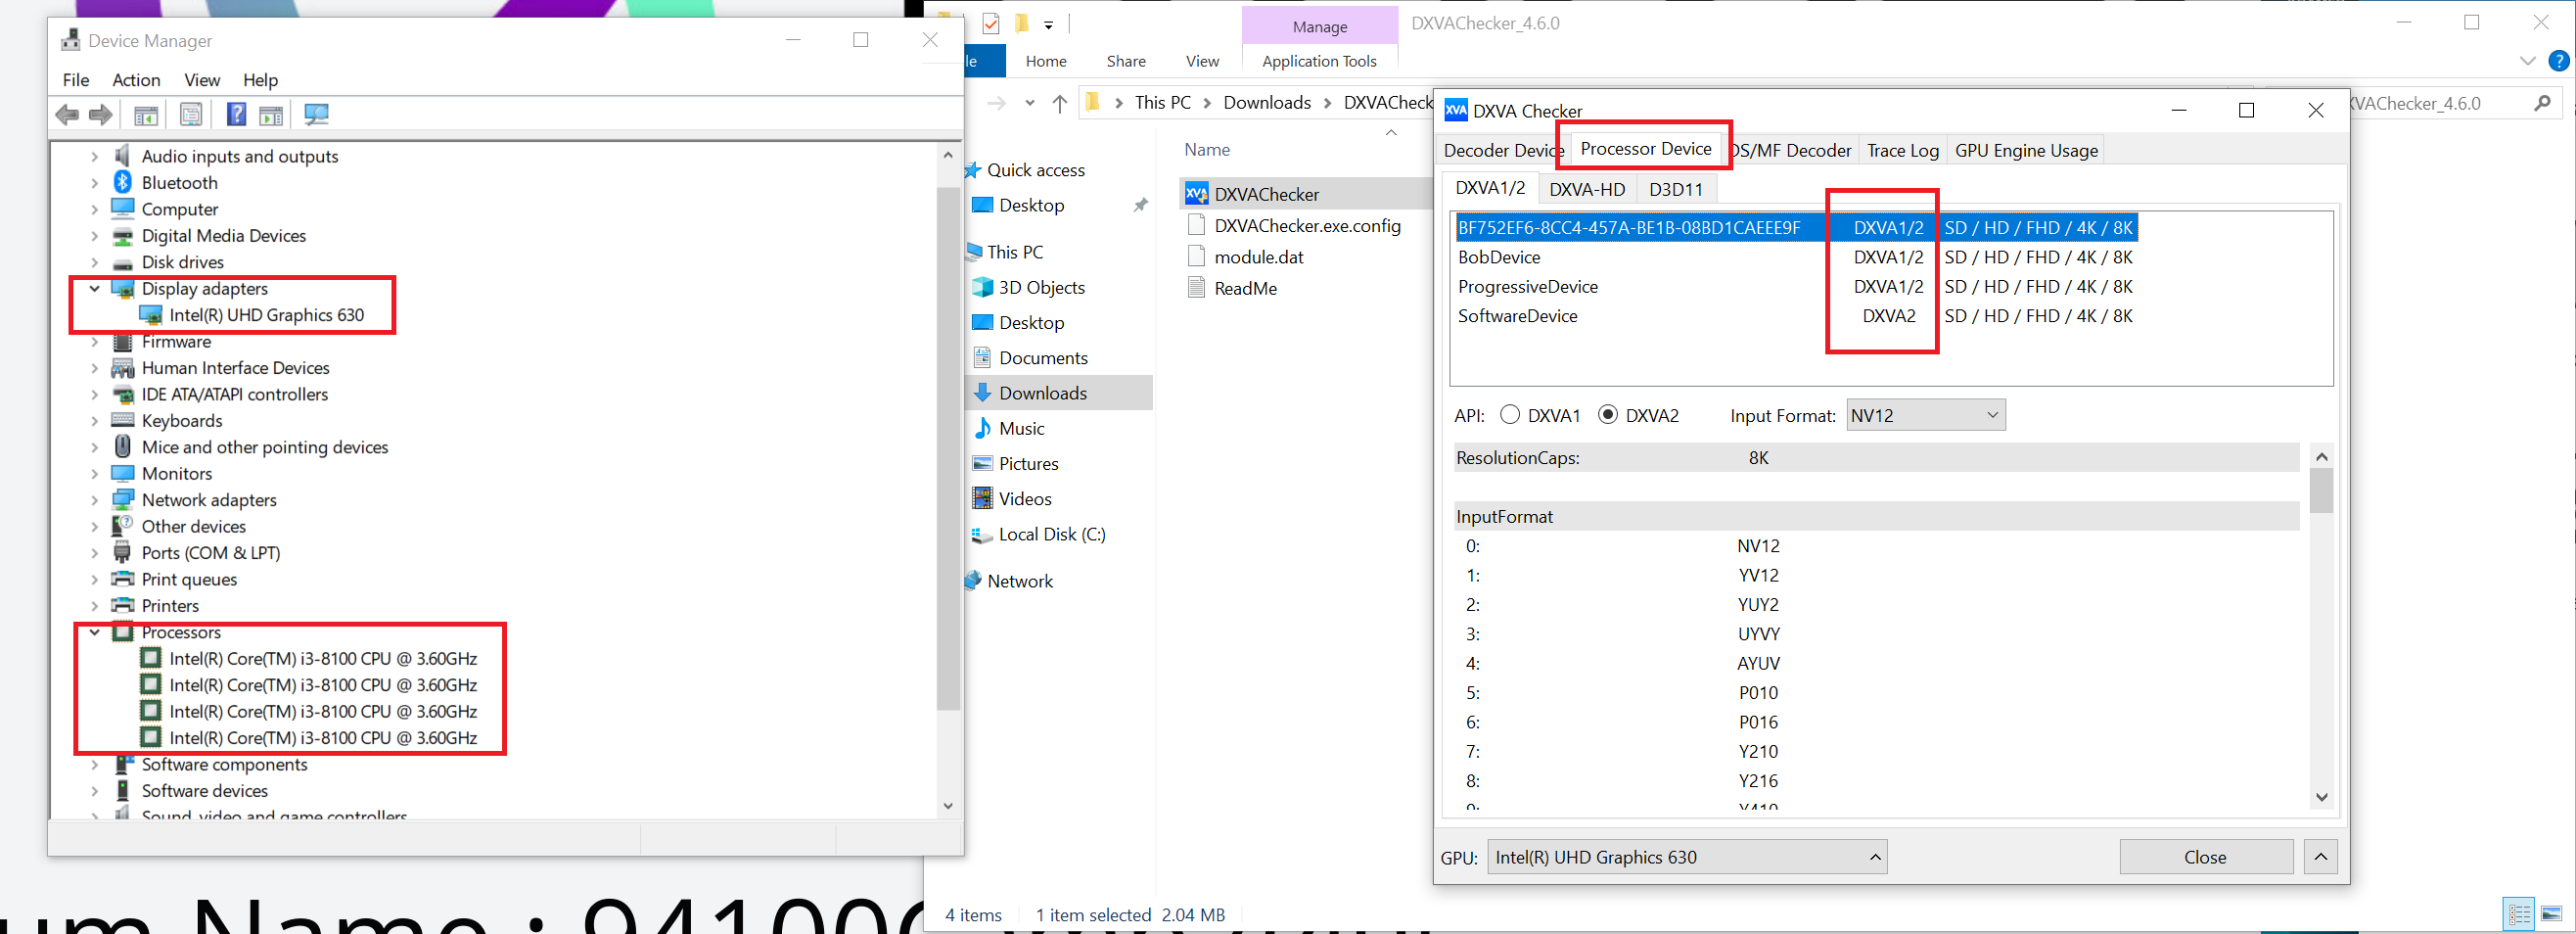Click the Videos icon in navigation pane
The width and height of the screenshot is (2576, 934).
pyautogui.click(x=983, y=498)
